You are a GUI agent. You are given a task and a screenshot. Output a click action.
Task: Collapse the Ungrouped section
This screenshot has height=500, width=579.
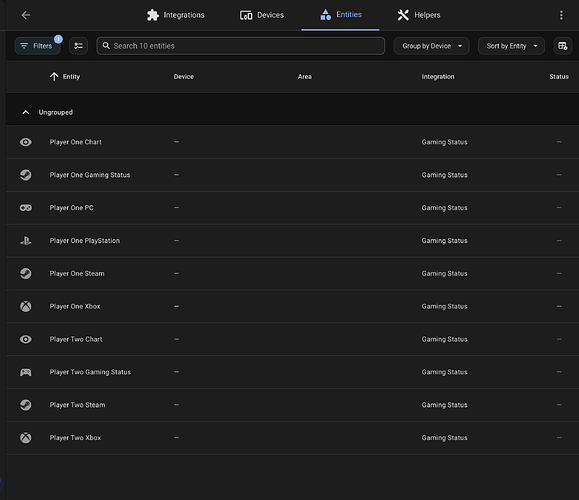point(25,112)
